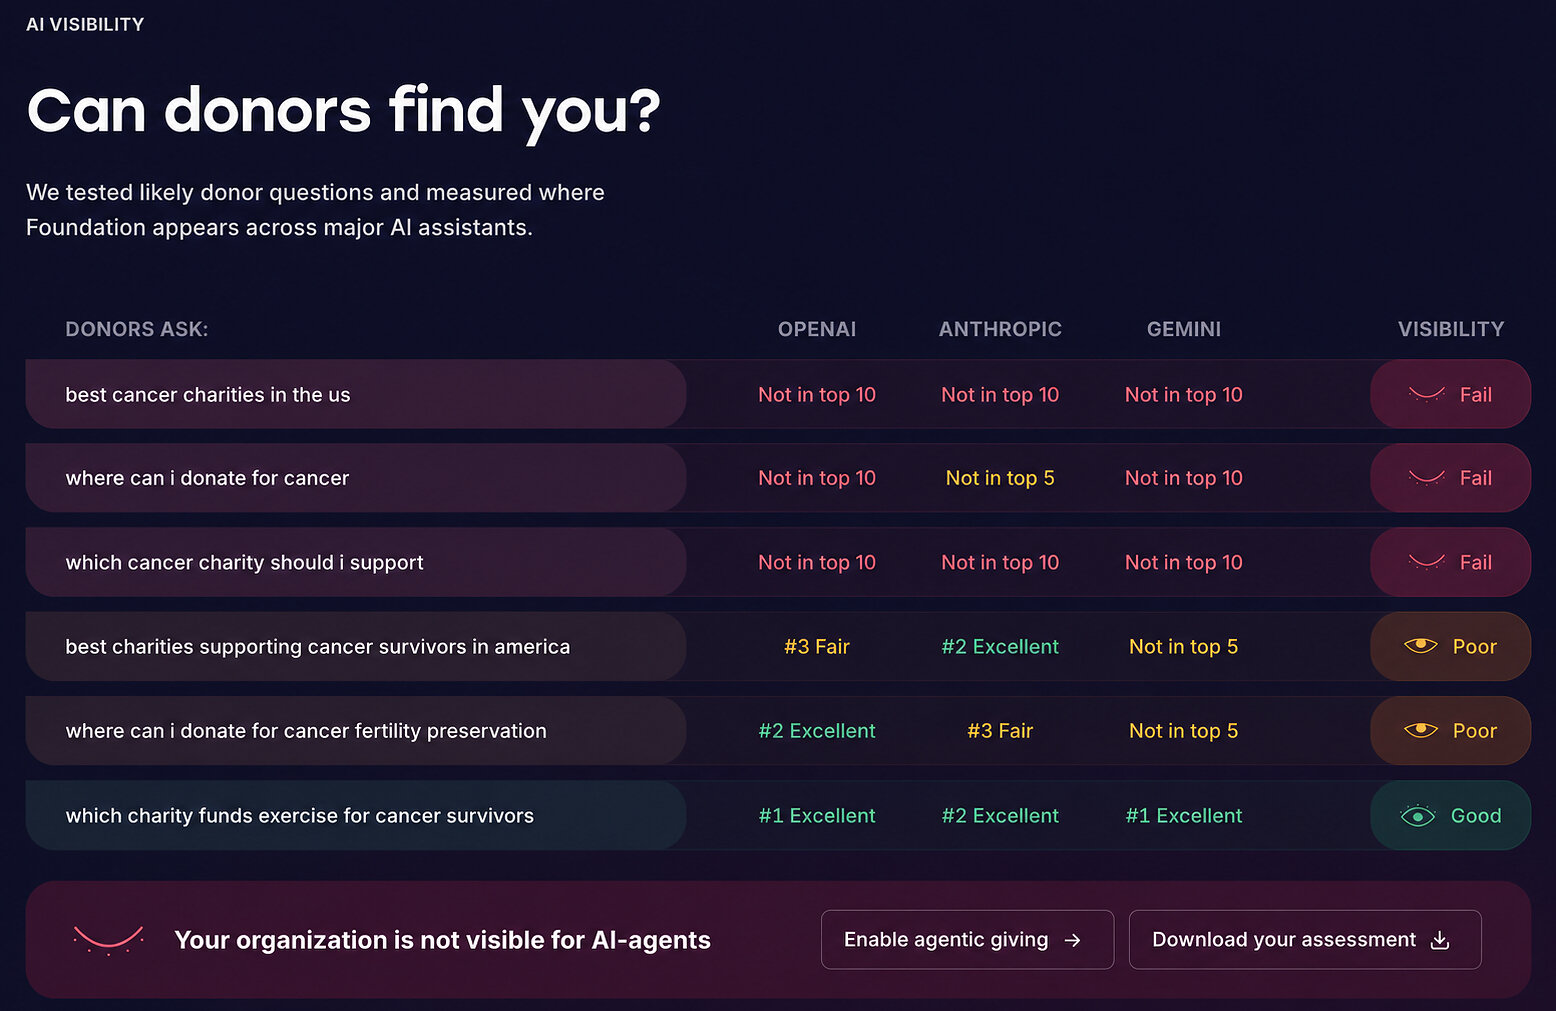Click Poor eye badge for fertility preservation row
The image size is (1556, 1011).
pos(1450,730)
